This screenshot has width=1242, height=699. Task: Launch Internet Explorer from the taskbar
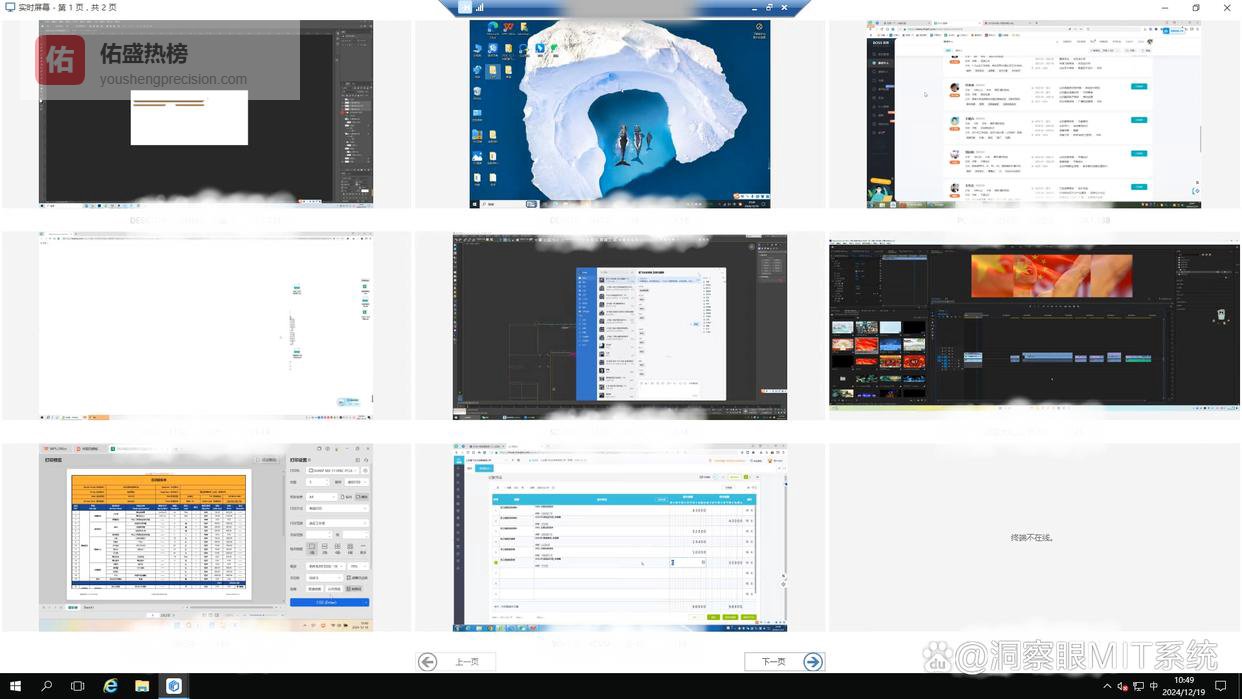[110, 686]
